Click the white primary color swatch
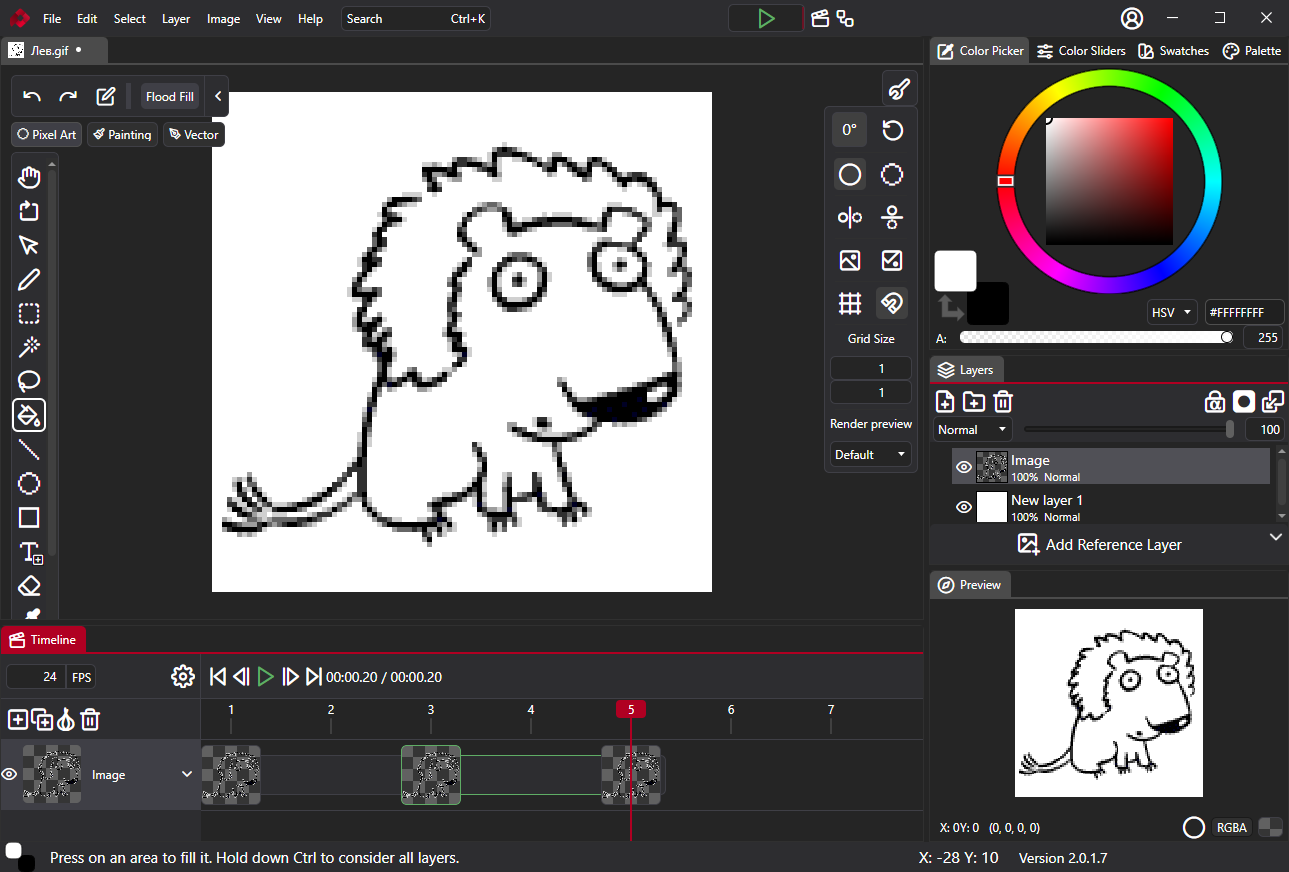The width and height of the screenshot is (1289, 872). tap(954, 271)
